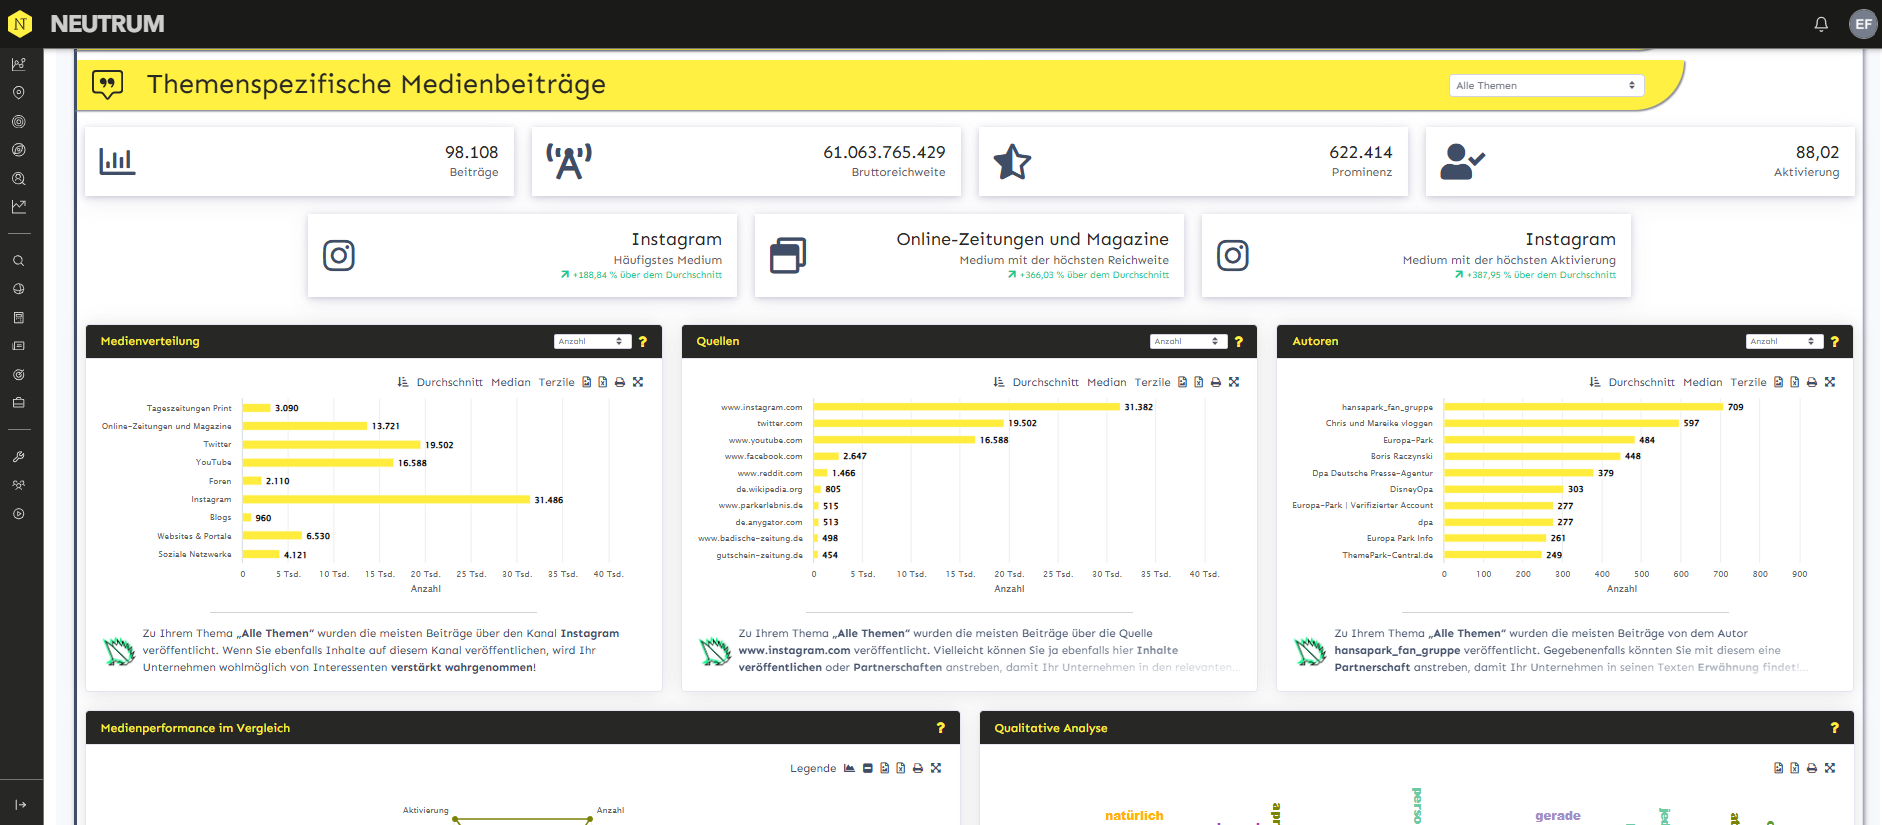
Task: Click the location pin sidebar icon
Action: click(x=18, y=93)
